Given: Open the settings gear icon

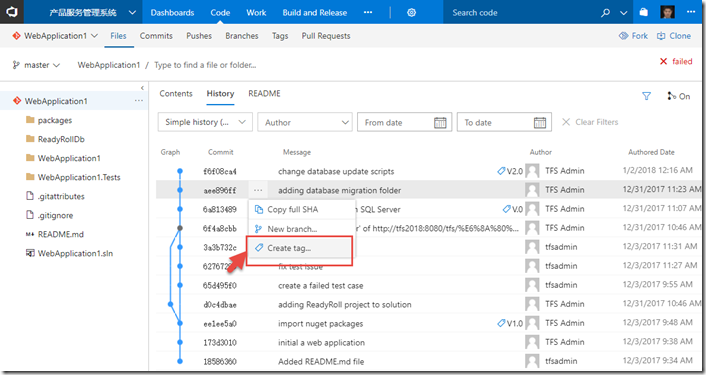Looking at the screenshot, I should point(412,13).
